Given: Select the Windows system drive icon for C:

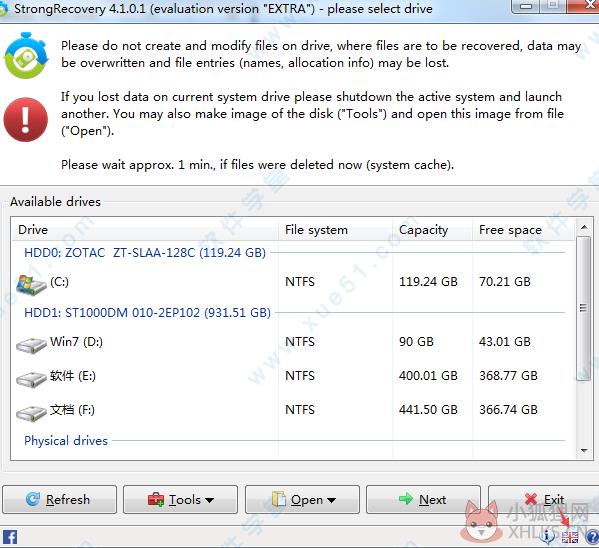Looking at the screenshot, I should (31, 285).
